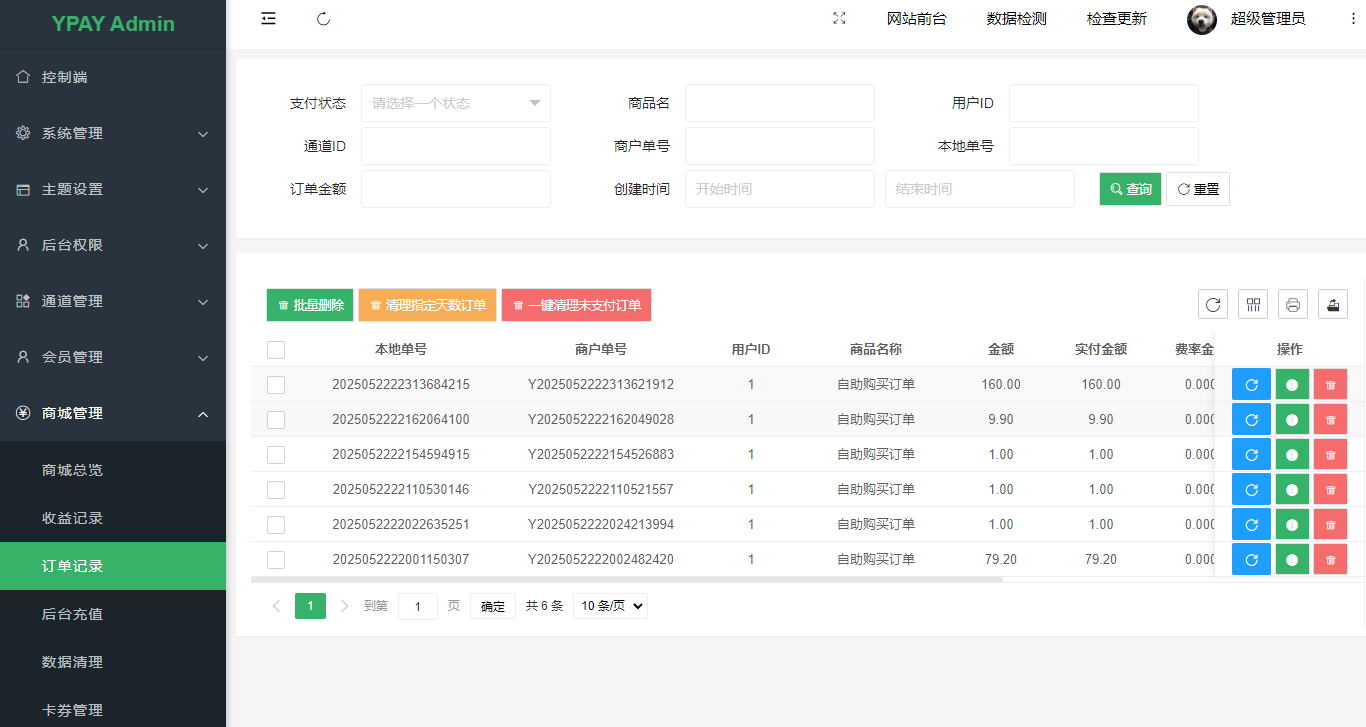Click the red delete icon on first order row
Screen dimensions: 1366x727
point(1330,384)
